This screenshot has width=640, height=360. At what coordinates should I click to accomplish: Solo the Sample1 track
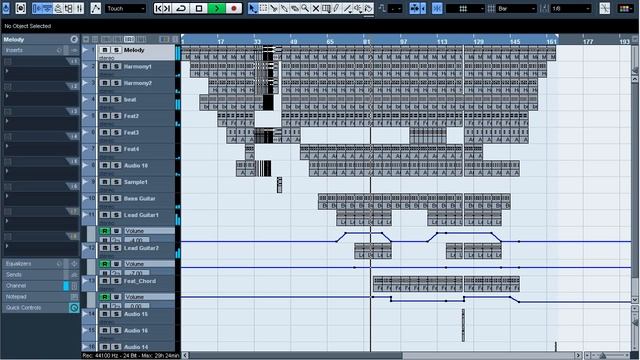(x=116, y=182)
